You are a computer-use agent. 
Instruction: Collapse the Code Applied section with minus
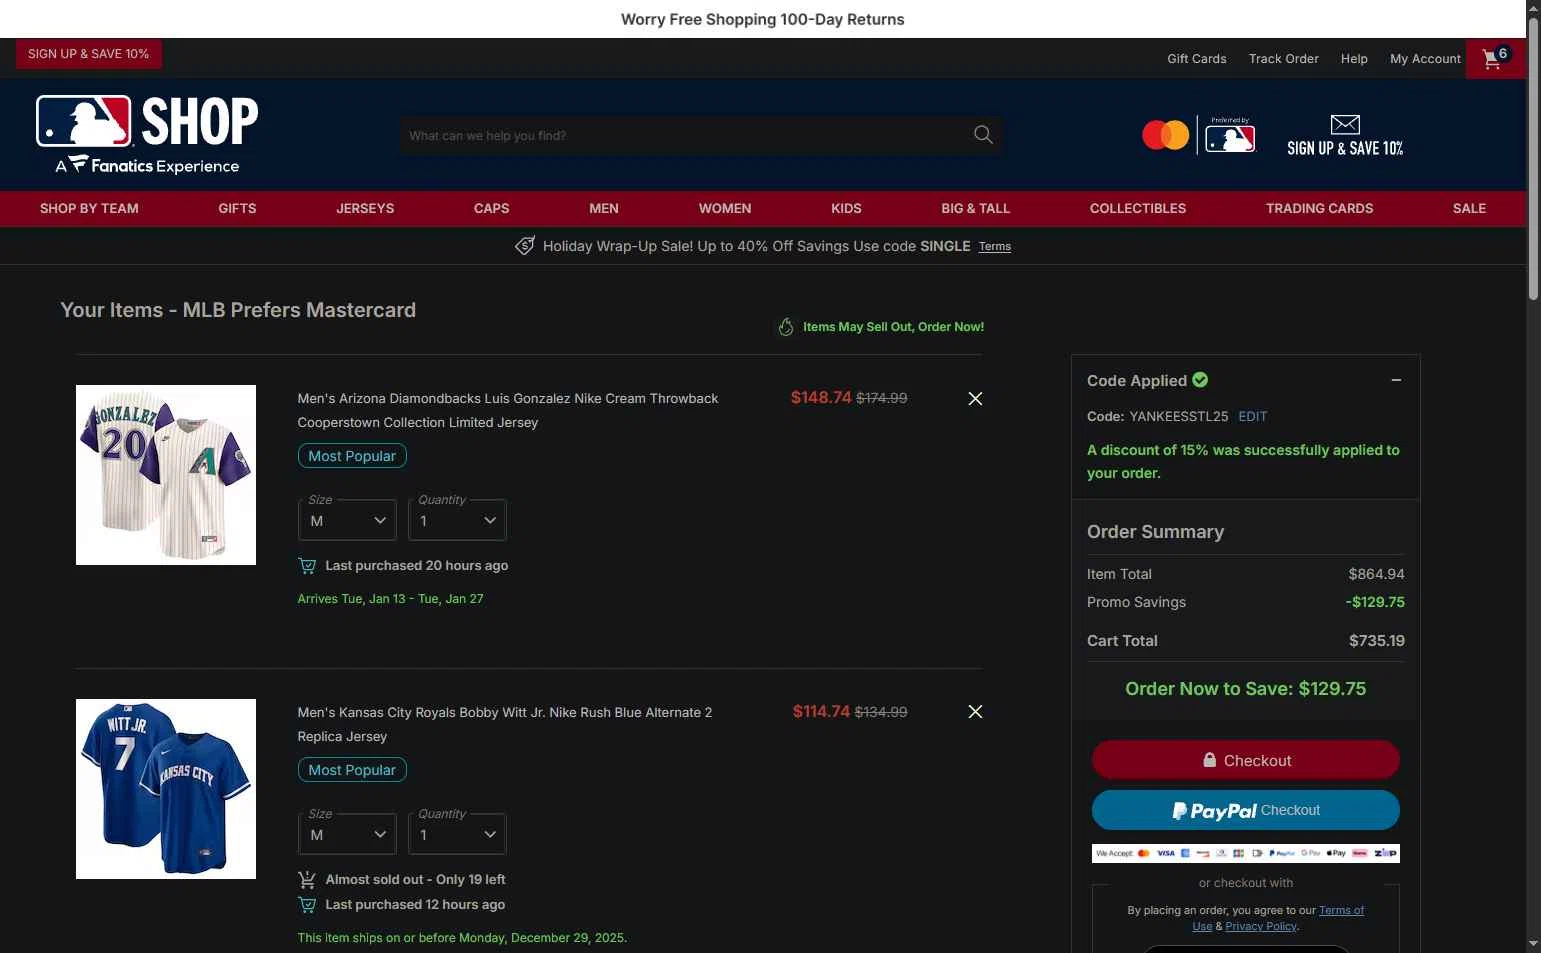pos(1396,380)
